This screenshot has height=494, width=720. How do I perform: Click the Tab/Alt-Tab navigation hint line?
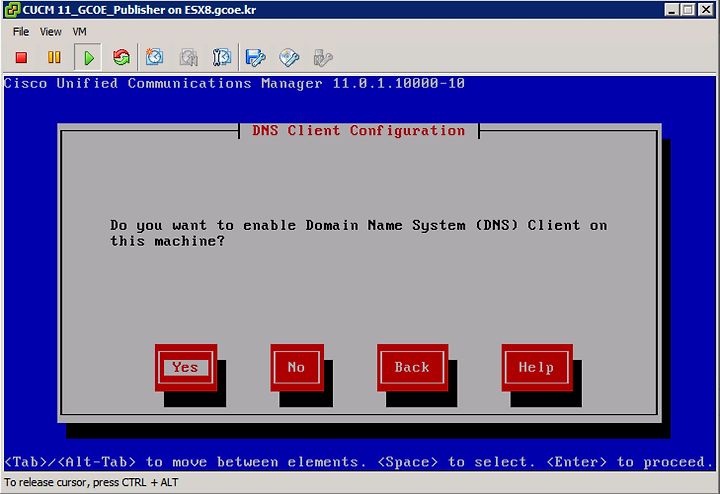coord(359,462)
